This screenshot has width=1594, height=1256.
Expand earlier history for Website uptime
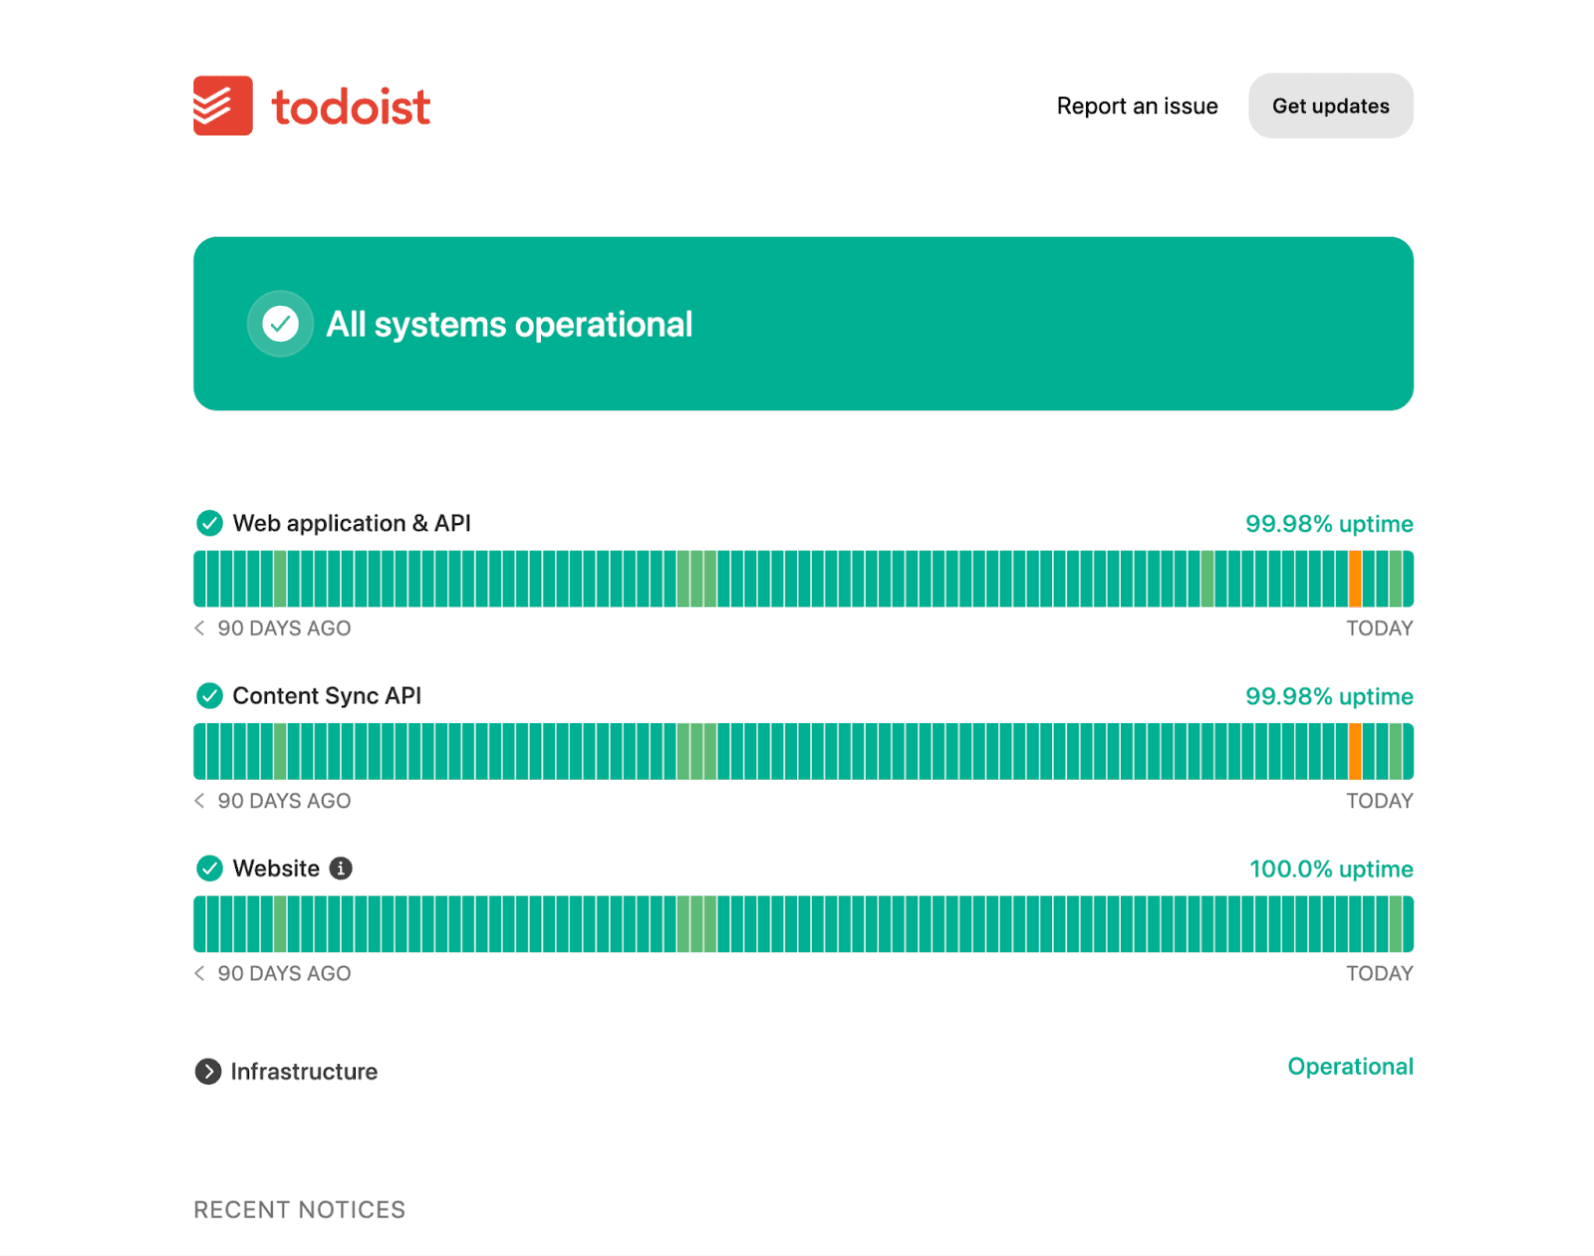[198, 973]
